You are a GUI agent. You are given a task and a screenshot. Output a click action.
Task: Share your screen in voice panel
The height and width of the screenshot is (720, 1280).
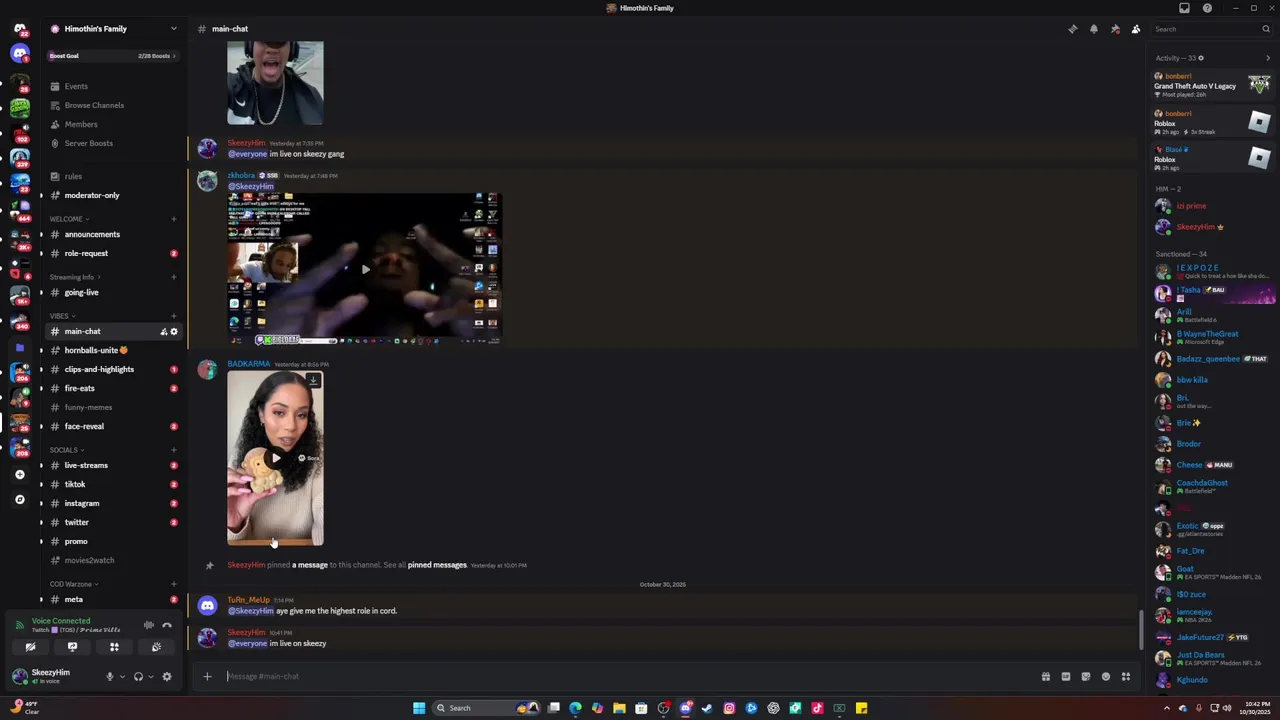(72, 647)
